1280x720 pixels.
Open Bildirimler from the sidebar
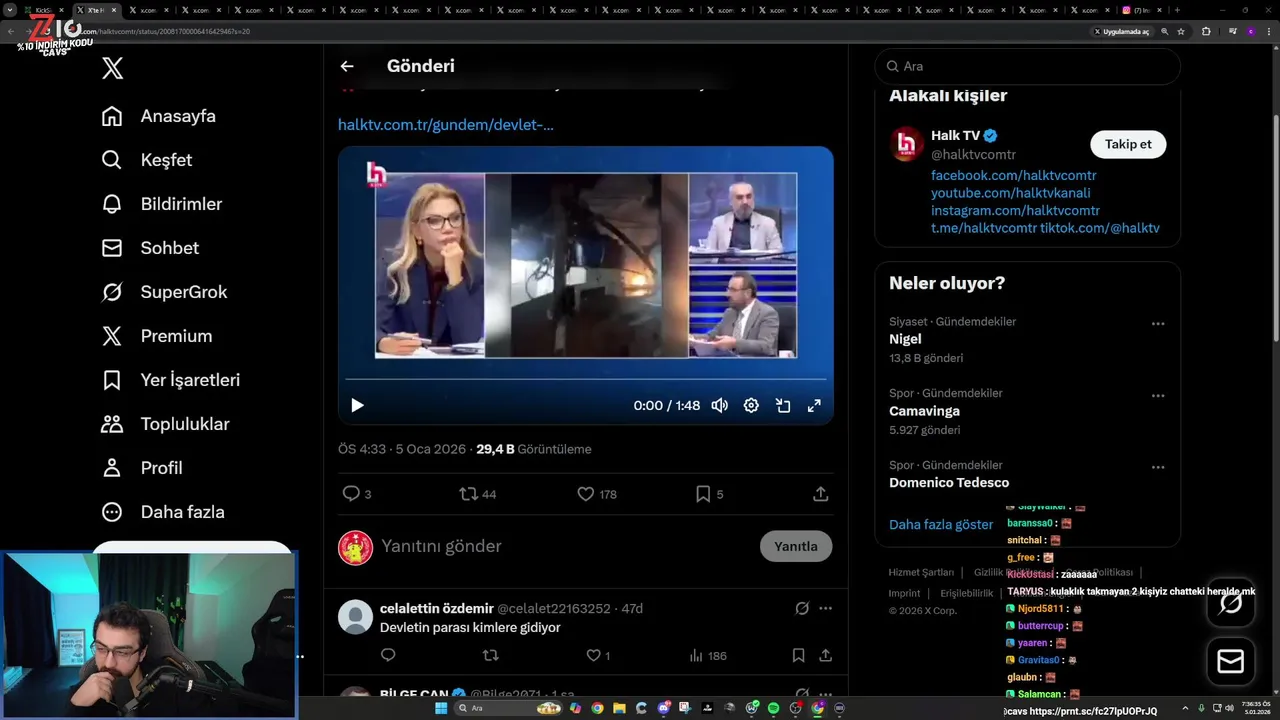pyautogui.click(x=162, y=204)
